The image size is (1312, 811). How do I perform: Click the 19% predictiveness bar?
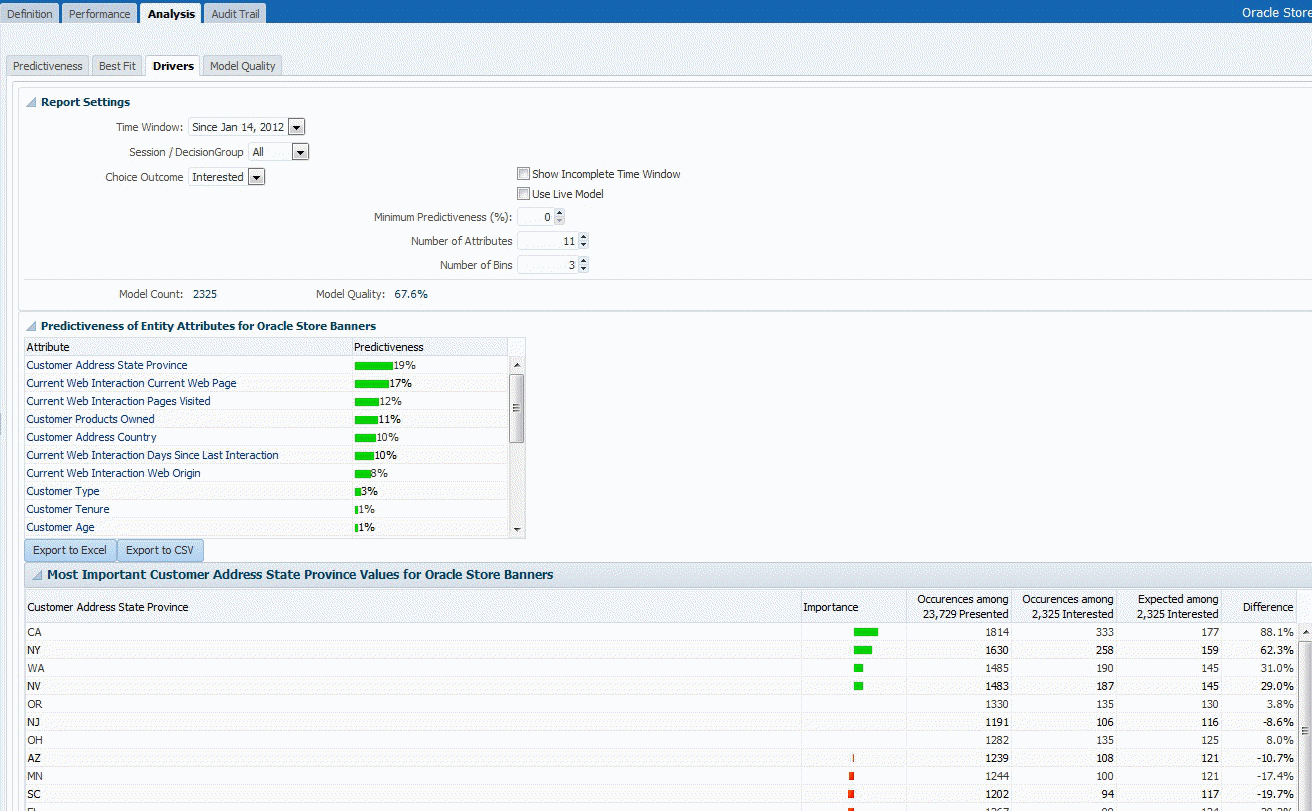click(x=374, y=365)
